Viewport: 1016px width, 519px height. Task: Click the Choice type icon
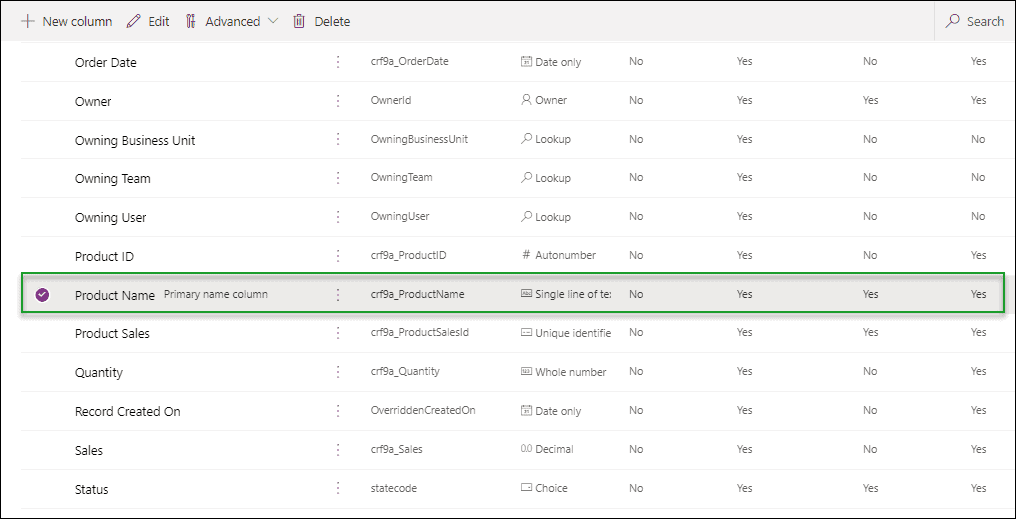click(x=526, y=487)
